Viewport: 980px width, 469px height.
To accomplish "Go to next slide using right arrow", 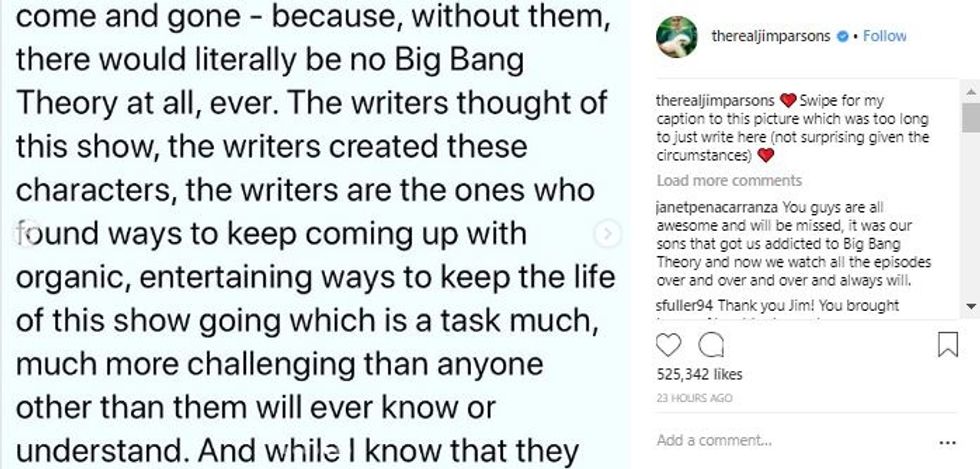I will pos(607,234).
